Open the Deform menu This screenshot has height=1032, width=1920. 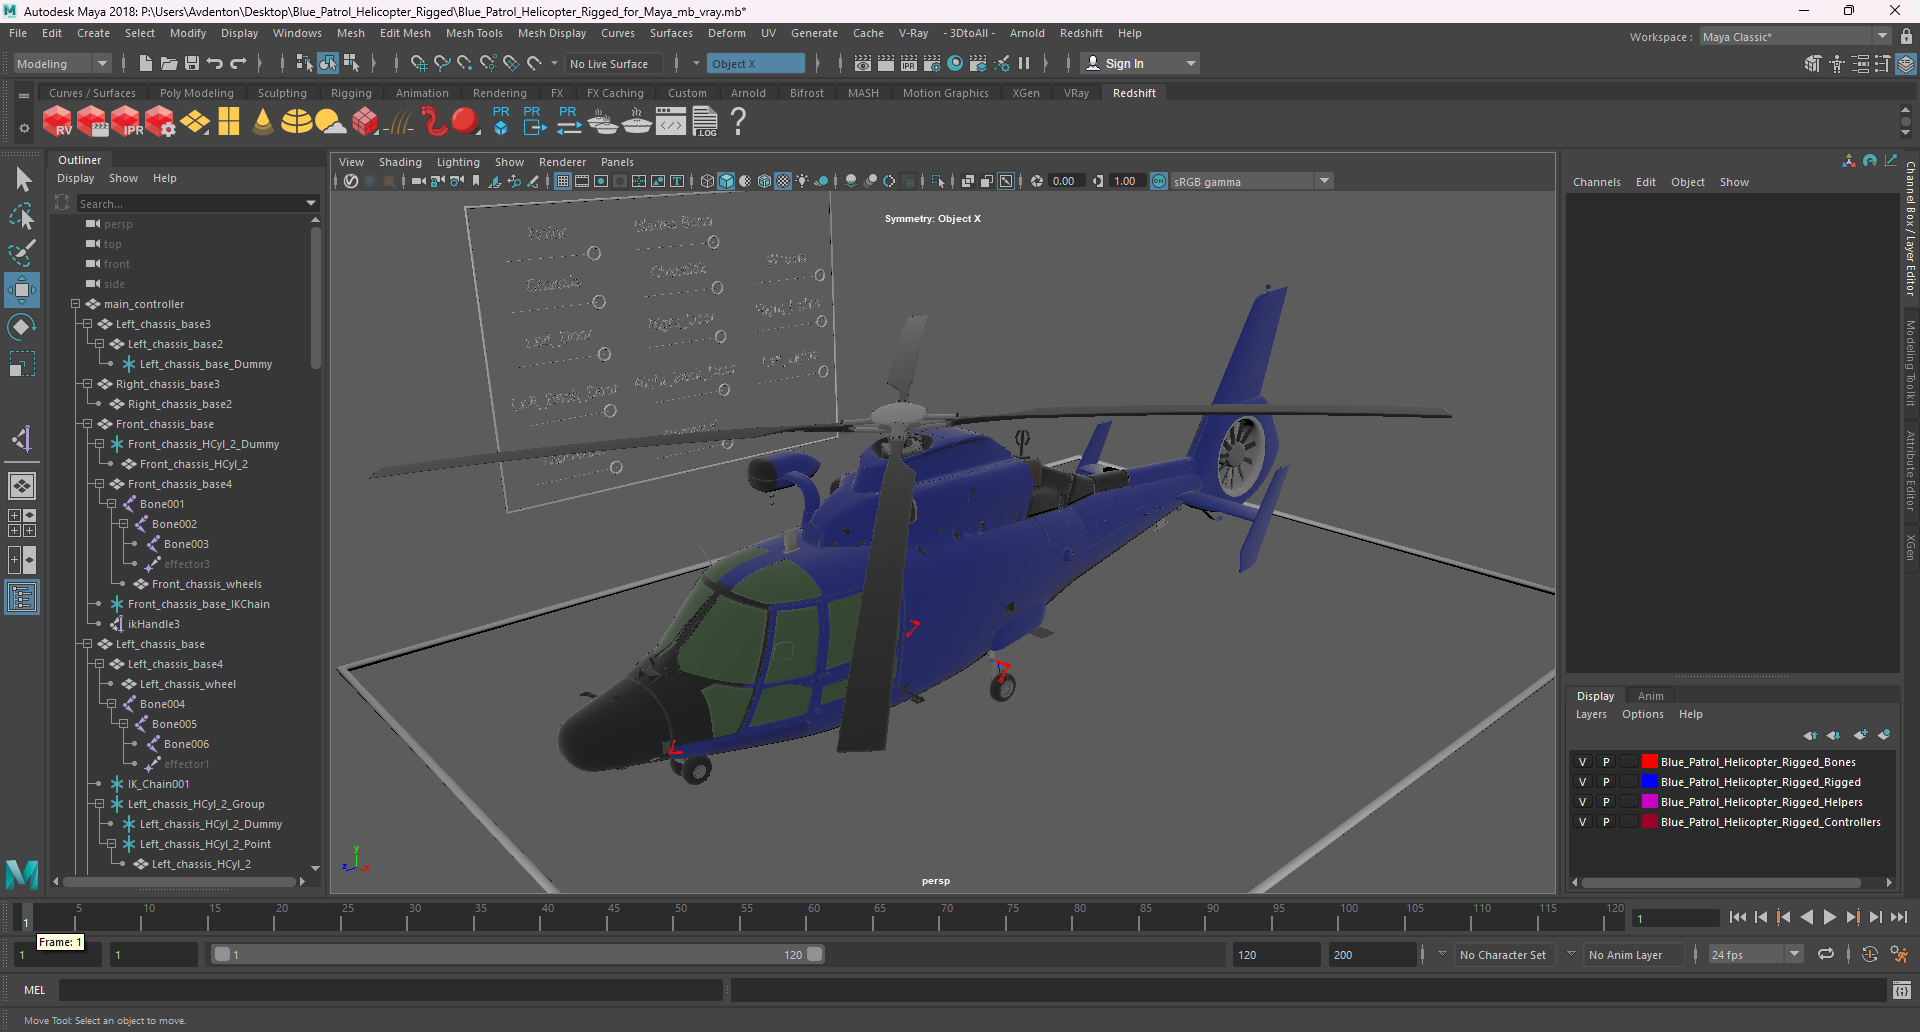point(727,33)
